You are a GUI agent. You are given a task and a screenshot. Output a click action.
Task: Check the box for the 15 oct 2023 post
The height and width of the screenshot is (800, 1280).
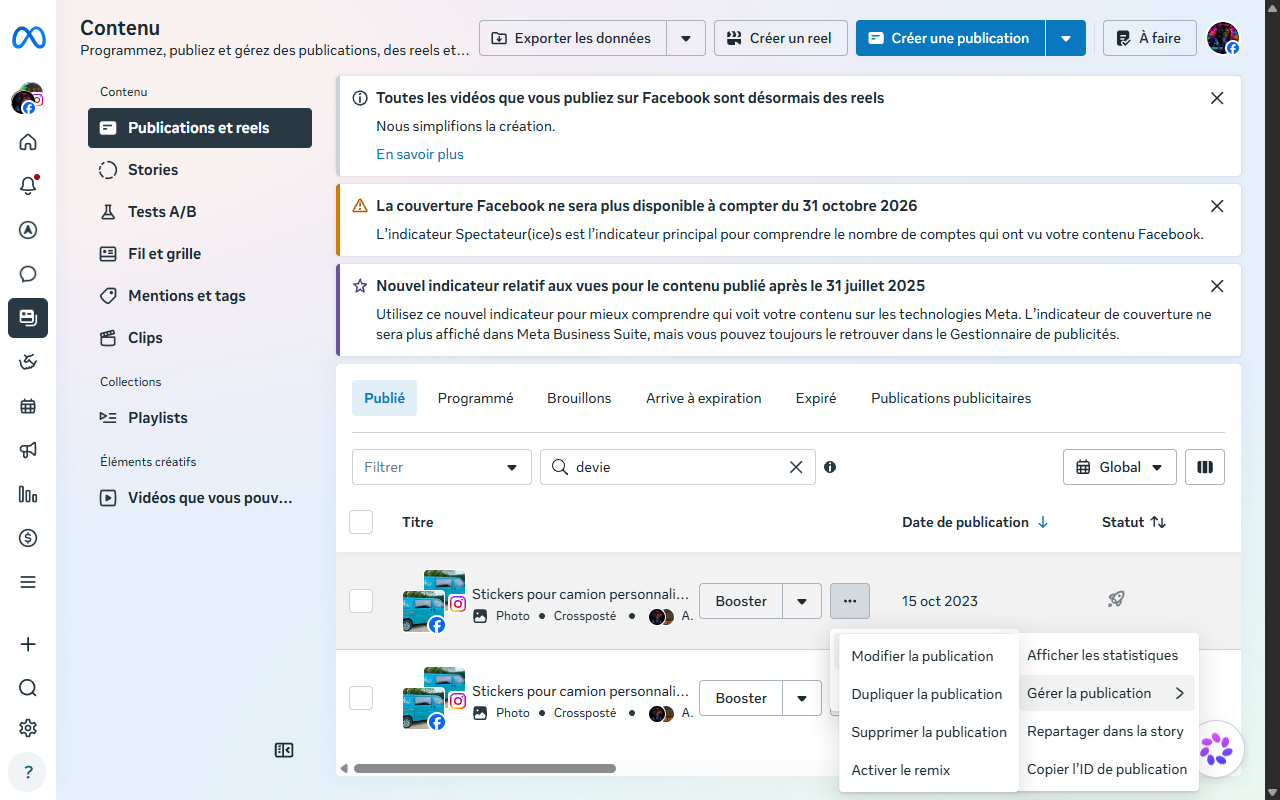tap(361, 601)
